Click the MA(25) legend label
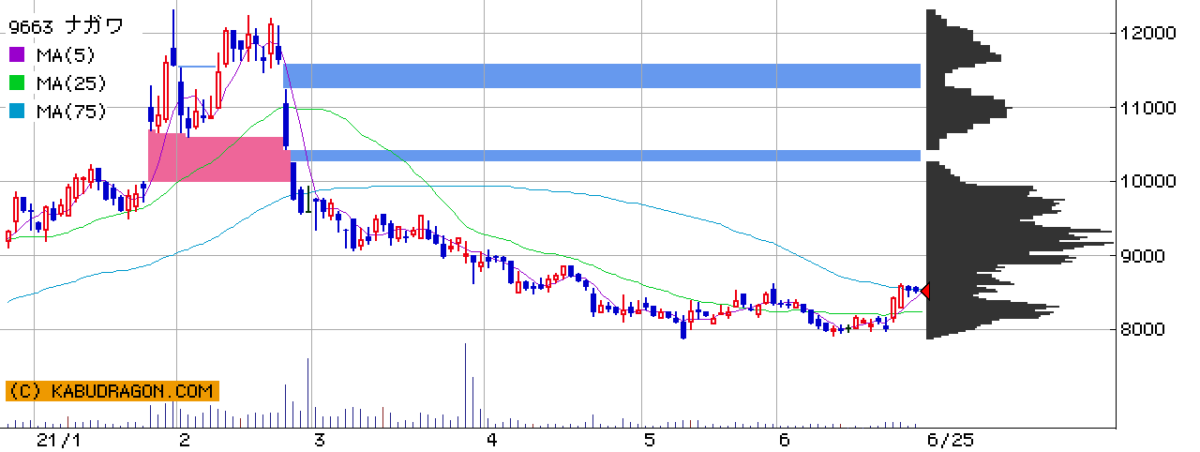 tap(70, 84)
